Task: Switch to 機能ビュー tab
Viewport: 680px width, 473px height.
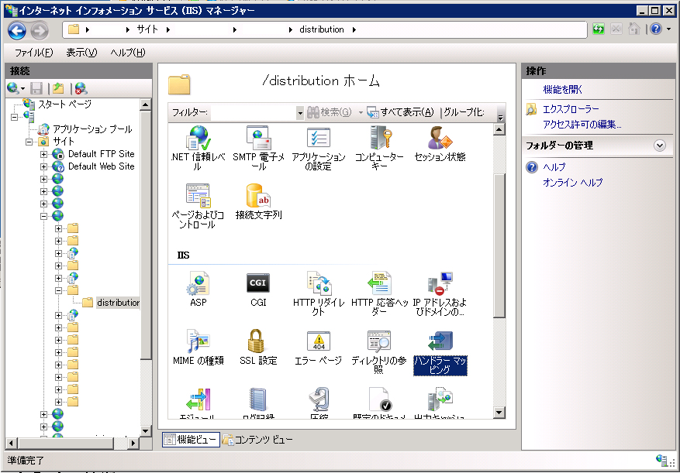Action: [191, 440]
